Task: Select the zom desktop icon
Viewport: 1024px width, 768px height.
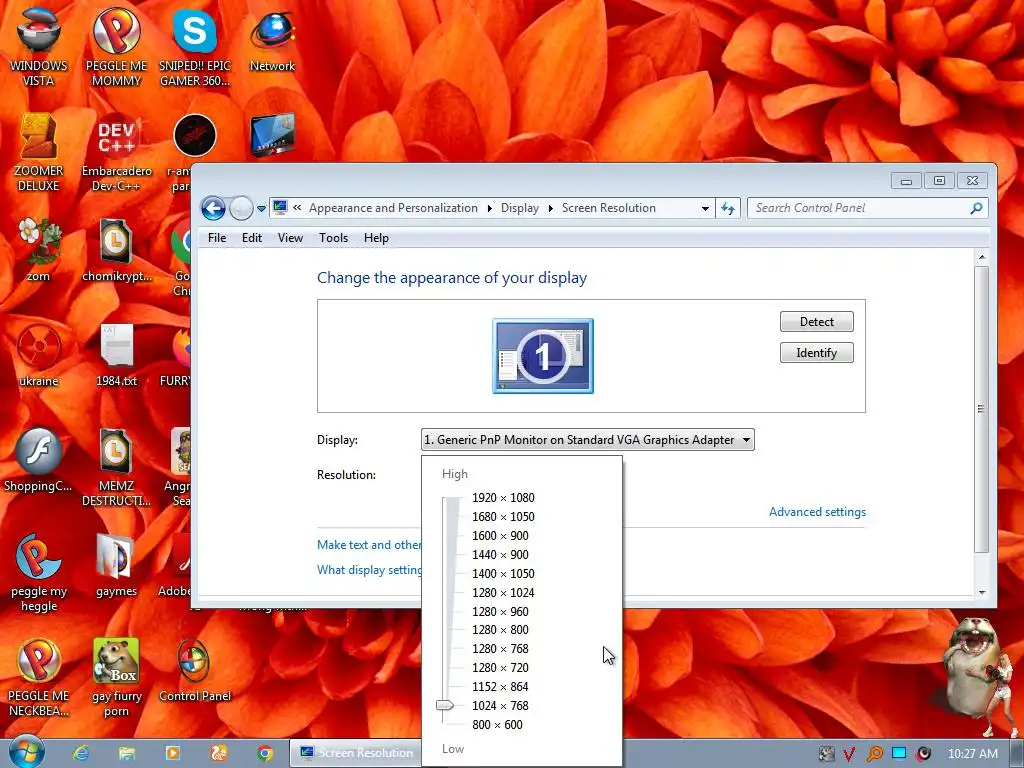Action: [x=39, y=249]
